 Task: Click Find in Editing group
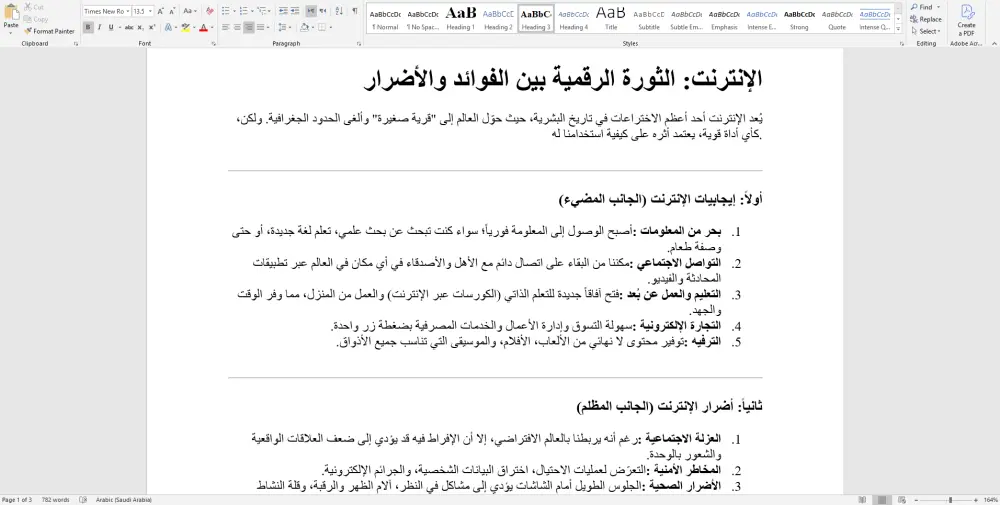point(921,7)
